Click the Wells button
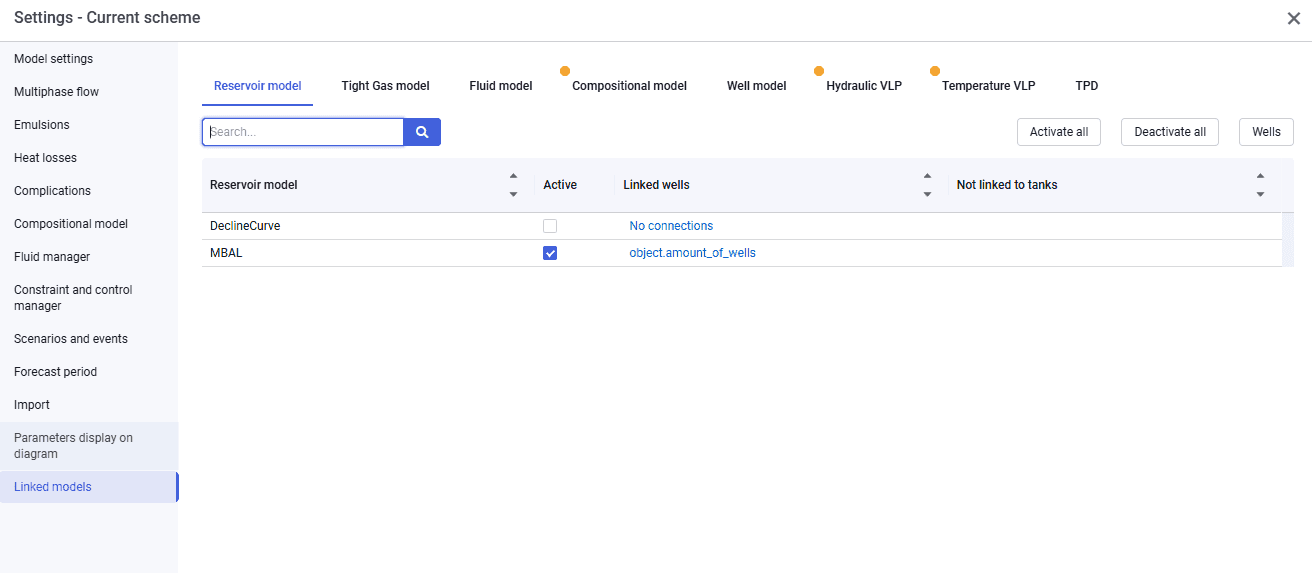The height and width of the screenshot is (573, 1312). (1266, 132)
